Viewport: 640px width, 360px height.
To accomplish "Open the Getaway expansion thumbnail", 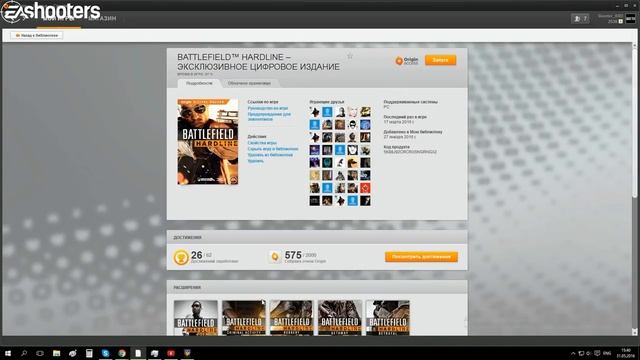I will pos(340,318).
